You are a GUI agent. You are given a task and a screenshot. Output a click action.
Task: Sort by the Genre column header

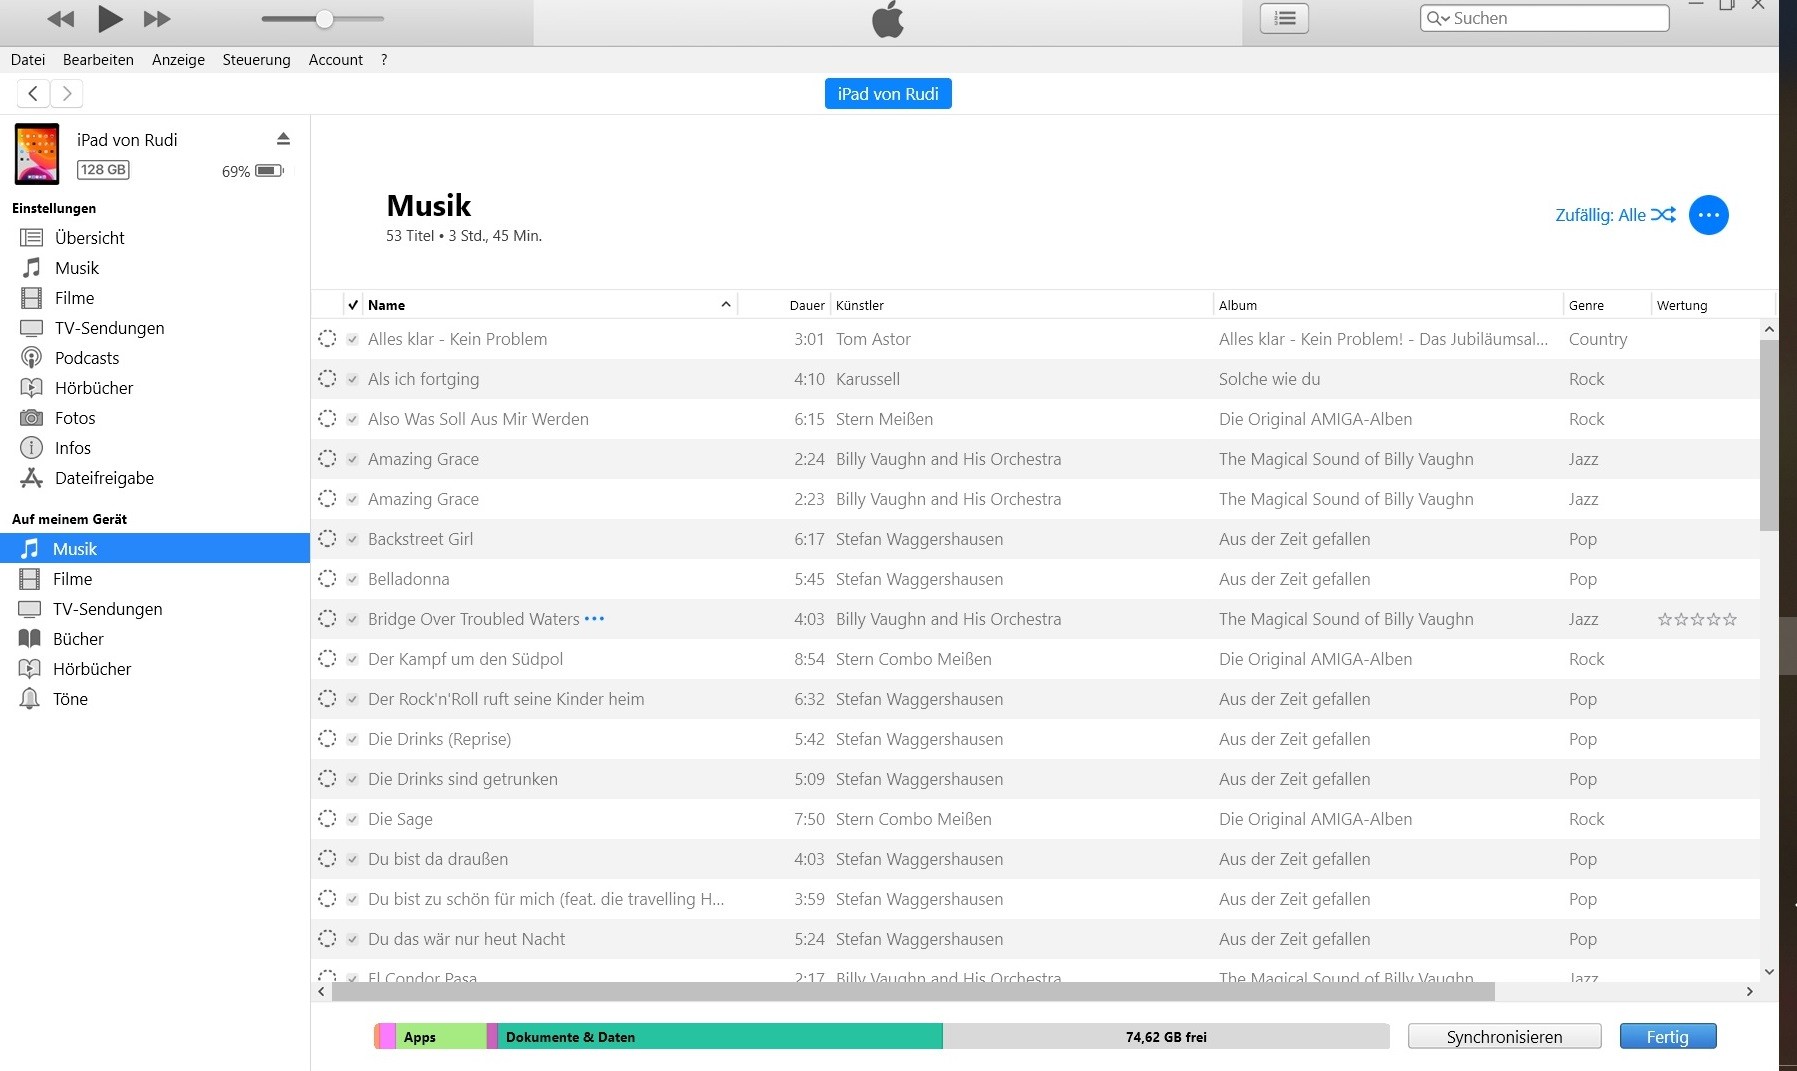coord(1607,305)
